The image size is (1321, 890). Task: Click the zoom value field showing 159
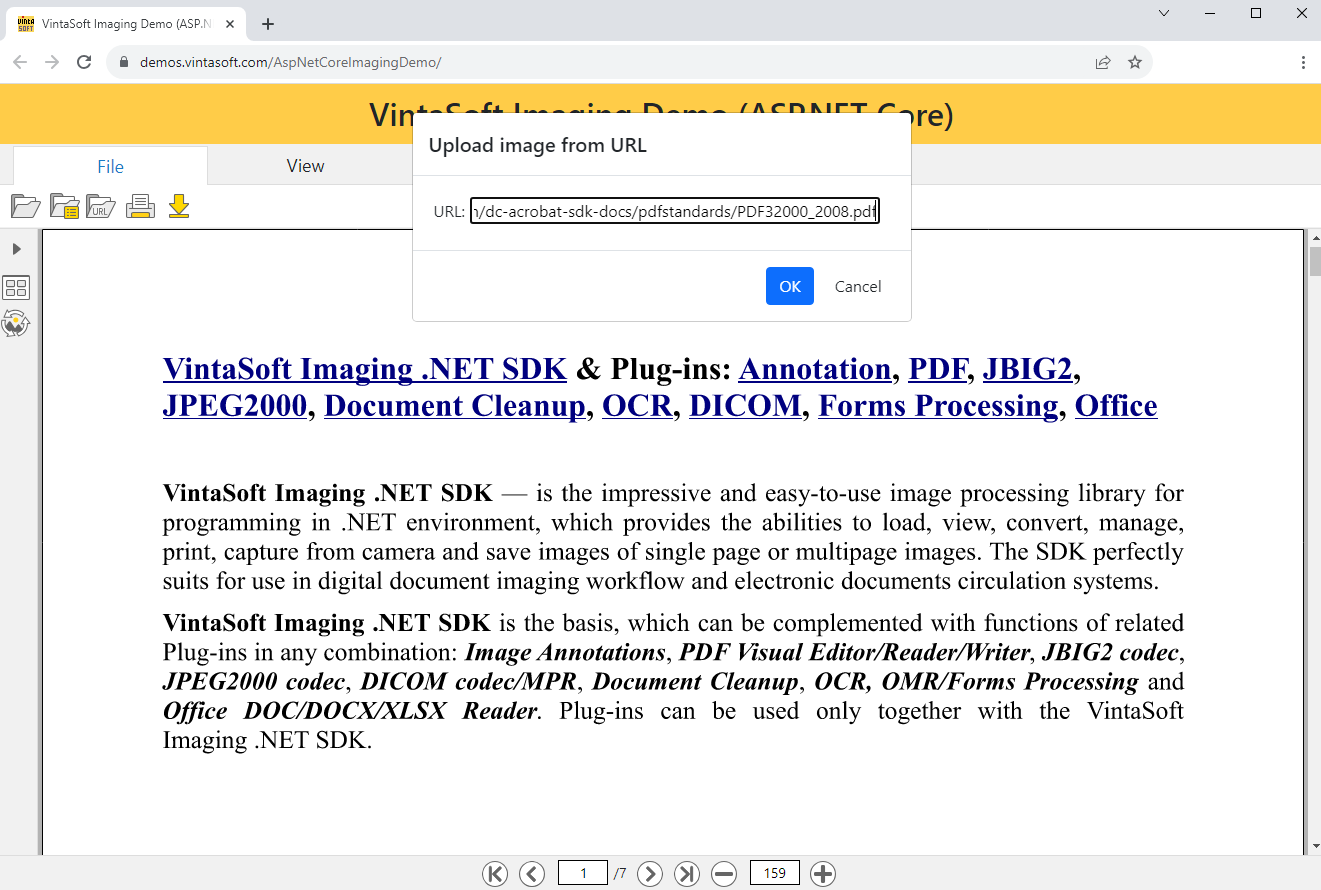pos(774,873)
